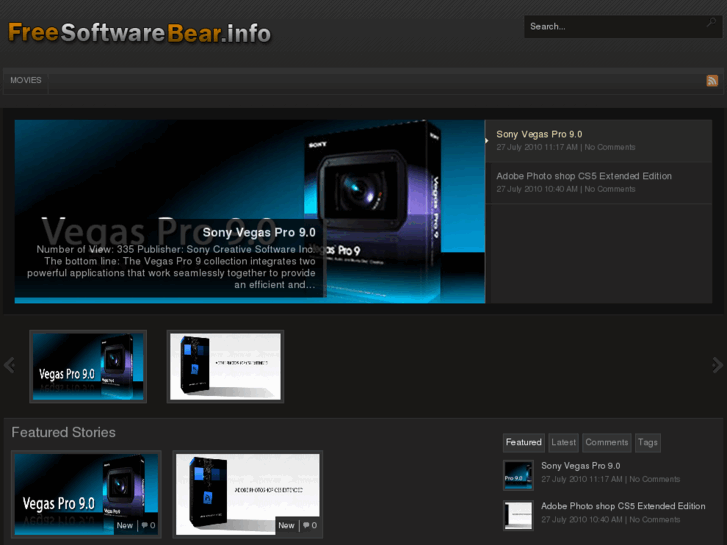Go to next carousel slide arrow

pyautogui.click(x=717, y=365)
